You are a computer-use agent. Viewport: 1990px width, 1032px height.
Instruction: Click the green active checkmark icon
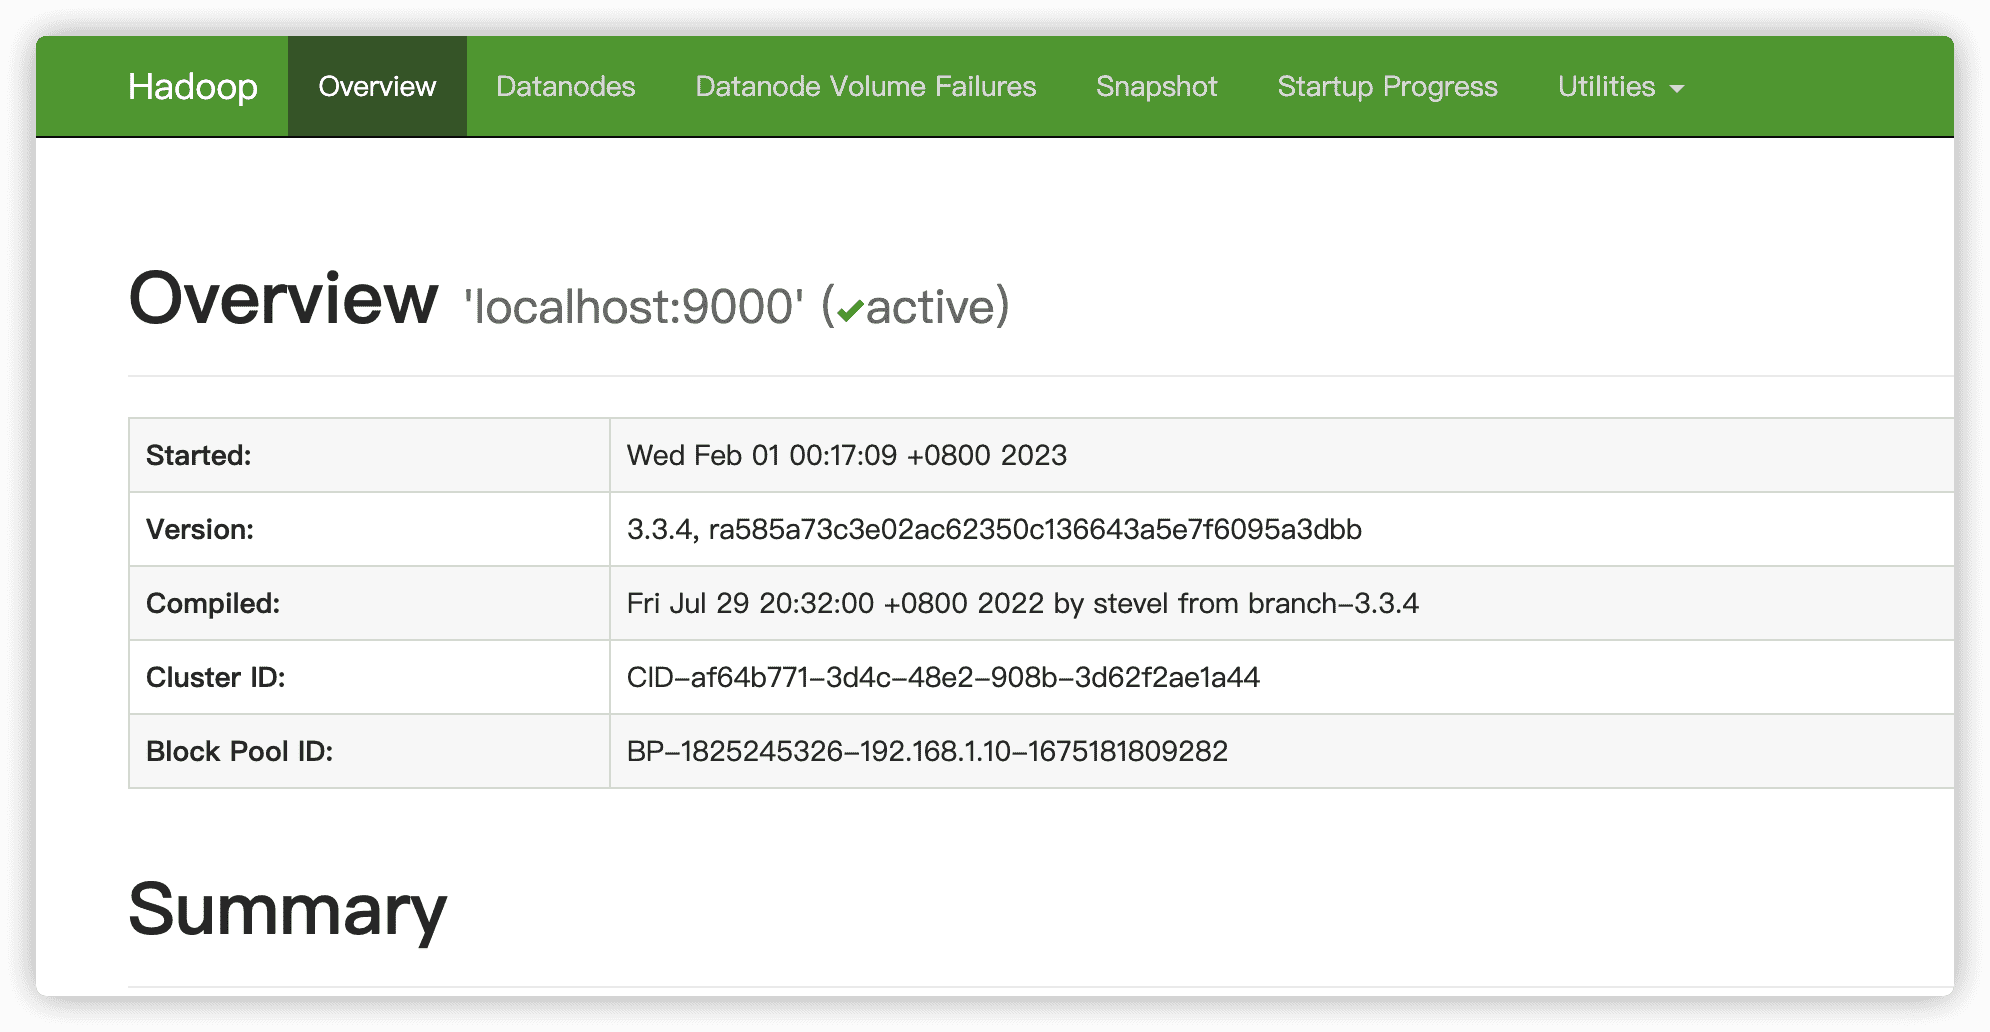tap(850, 311)
